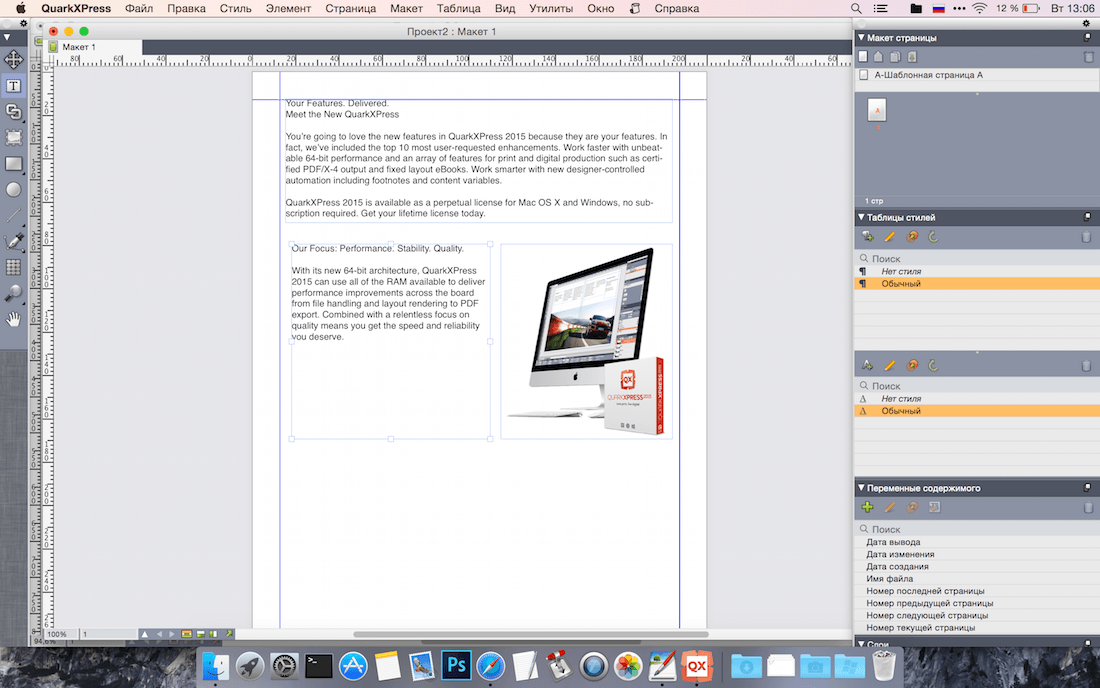Screen dimensions: 1100x688
Task: Open the Утилиты menu
Action: [x=551, y=8]
